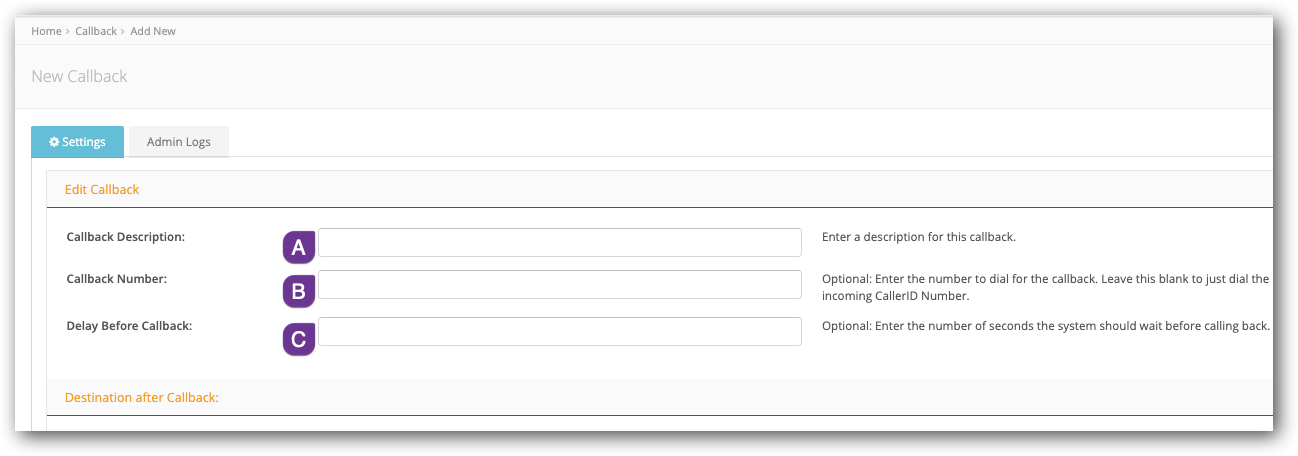
Task: Open the Settings tab
Action: tap(77, 142)
